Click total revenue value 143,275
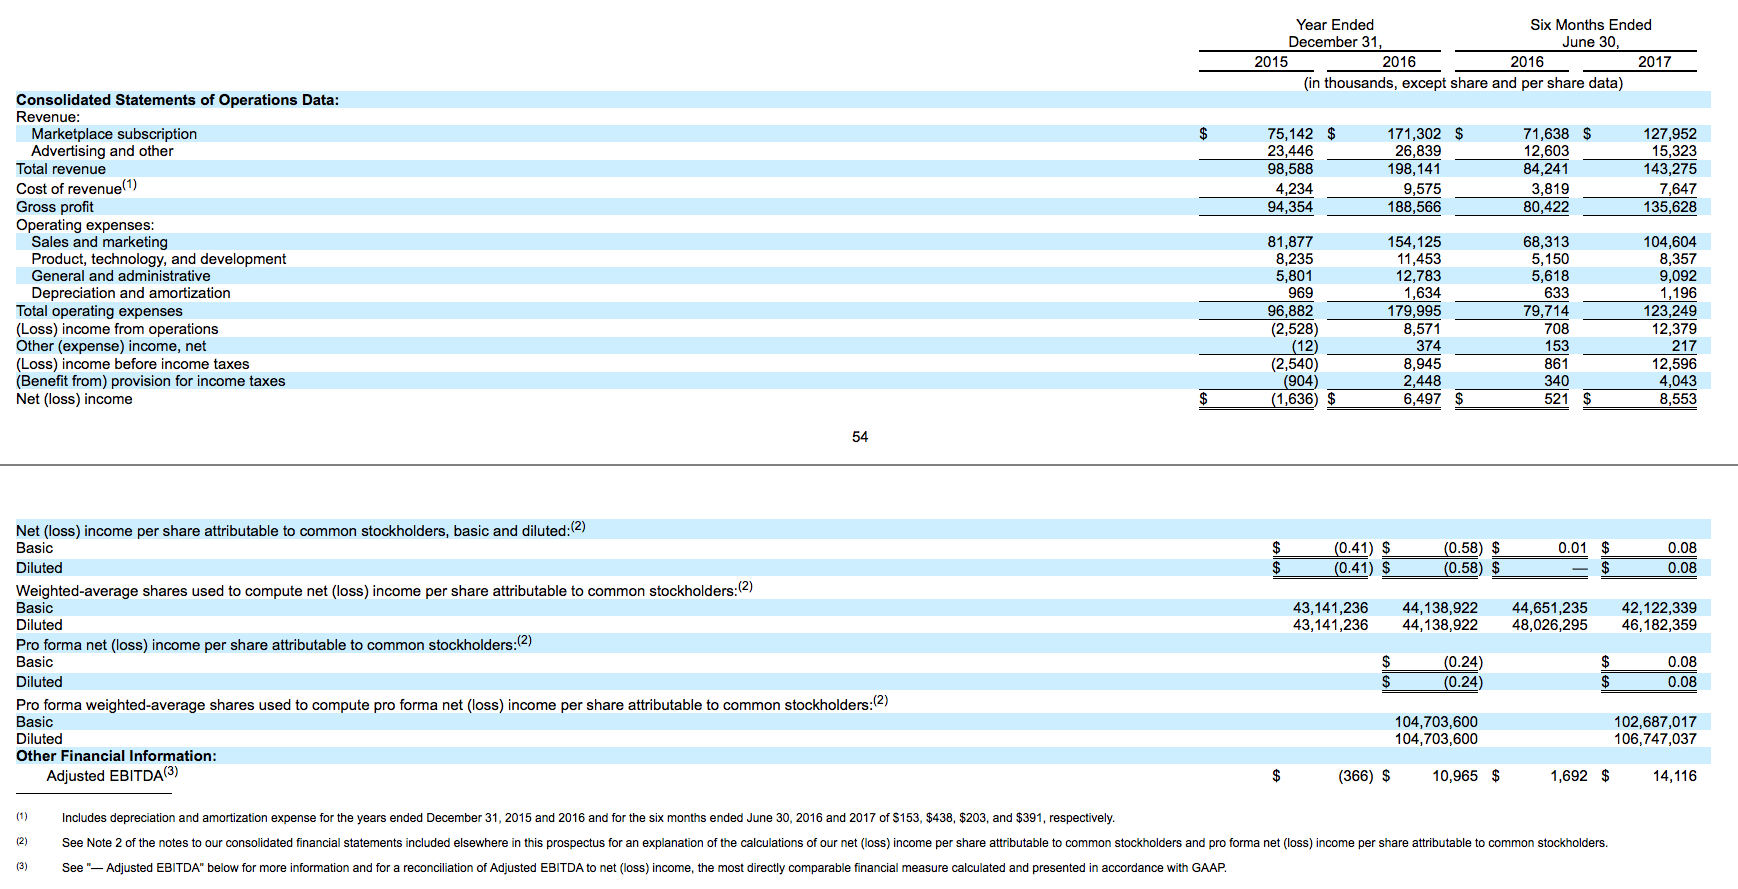Image resolution: width=1738 pixels, height=889 pixels. point(1670,169)
